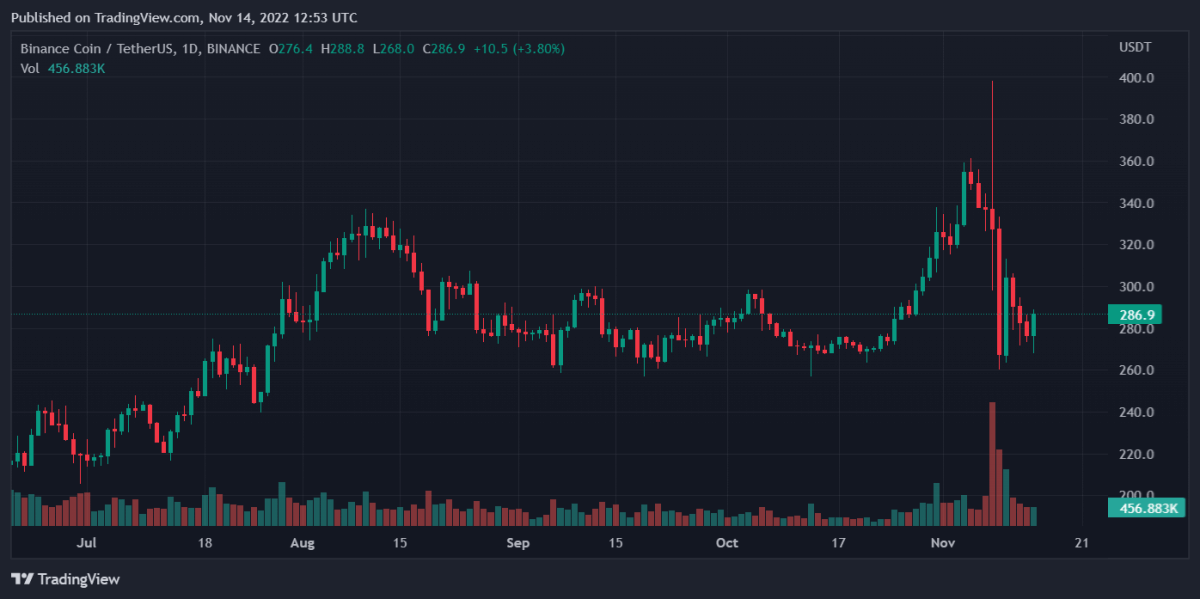Click the current price tag 286.9
Viewport: 1200px width, 599px height.
(x=1134, y=314)
